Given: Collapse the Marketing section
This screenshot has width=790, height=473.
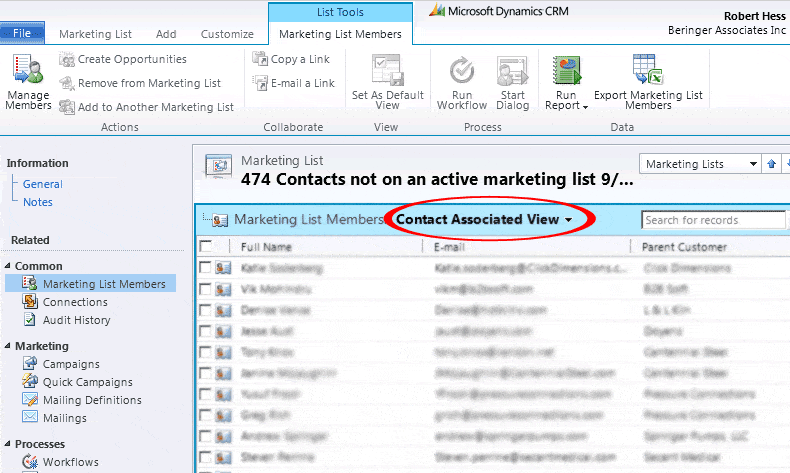Looking at the screenshot, I should pos(8,346).
